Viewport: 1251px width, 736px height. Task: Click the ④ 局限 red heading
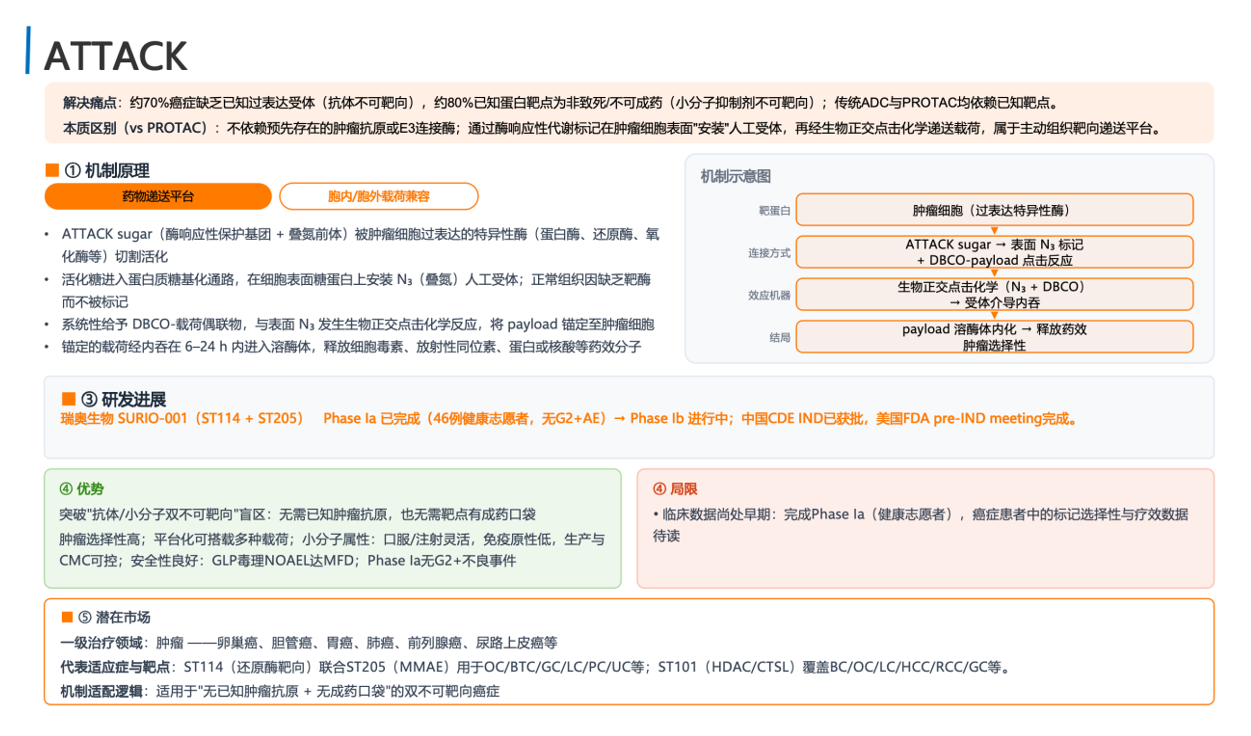[675, 489]
